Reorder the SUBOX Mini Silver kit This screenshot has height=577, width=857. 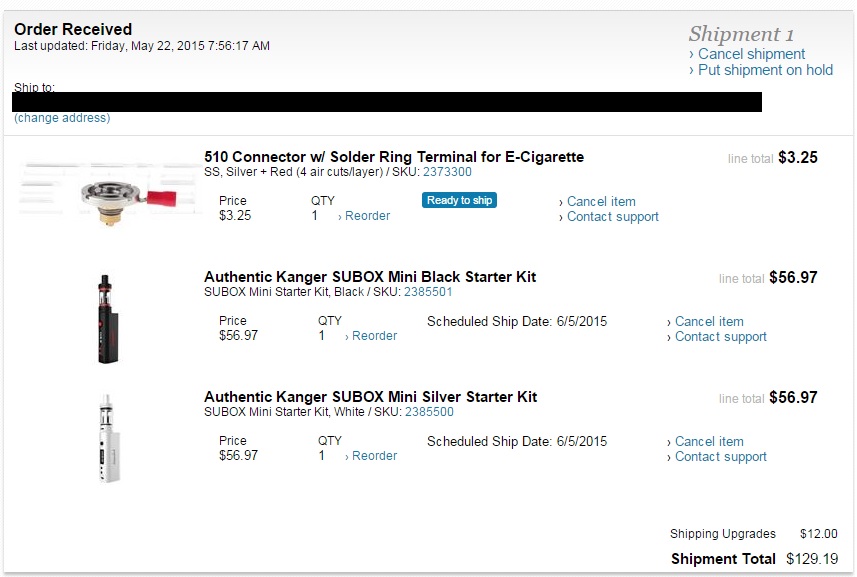374,456
